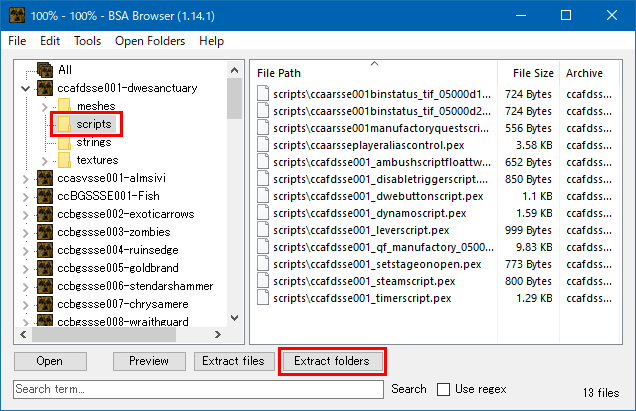Click file icon for ccafdsse001_timerscript.pex
This screenshot has width=636, height=411.
[x=263, y=298]
